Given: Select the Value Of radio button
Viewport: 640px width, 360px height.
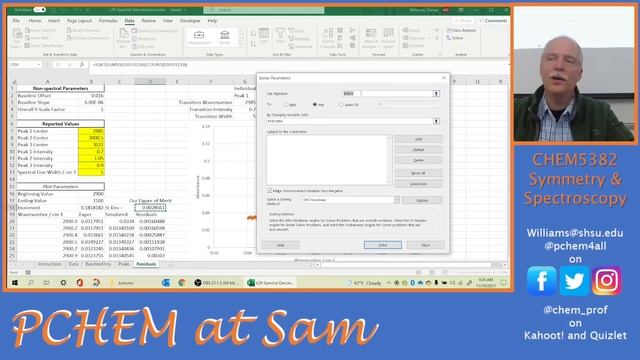Looking at the screenshot, I should (x=341, y=104).
